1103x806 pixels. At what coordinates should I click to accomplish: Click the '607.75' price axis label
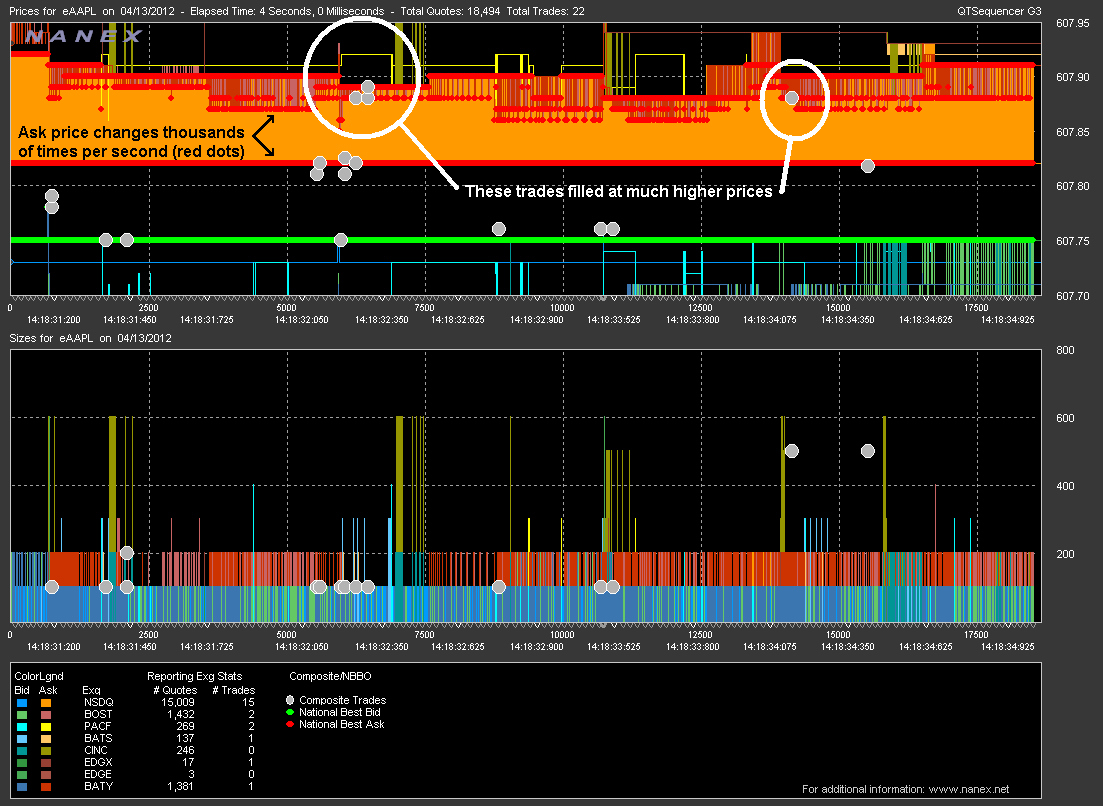(x=1072, y=241)
